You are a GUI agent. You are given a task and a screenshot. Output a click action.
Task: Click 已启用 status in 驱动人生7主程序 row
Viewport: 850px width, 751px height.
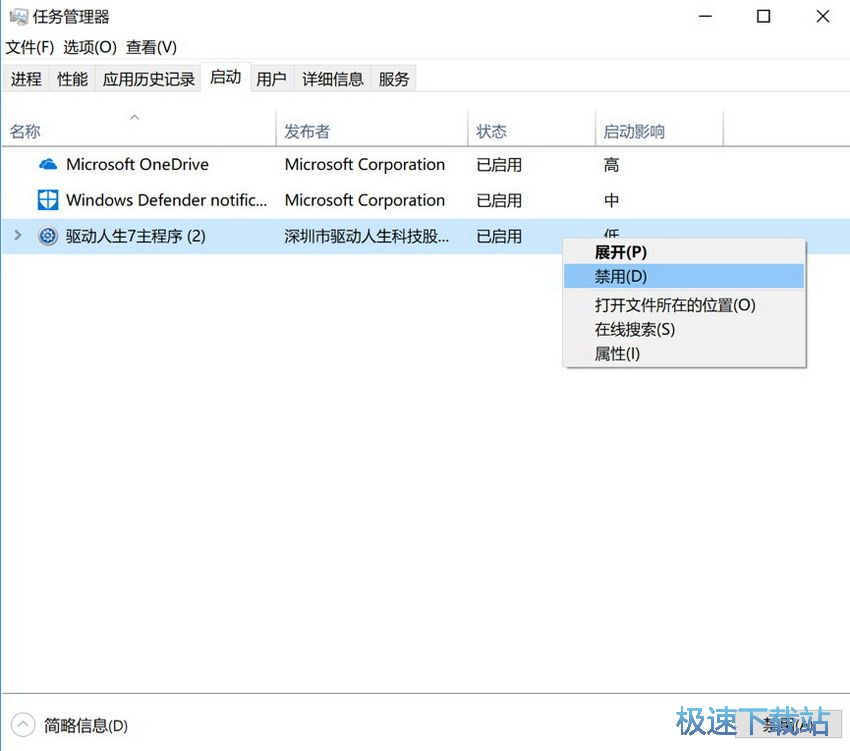[x=499, y=236]
